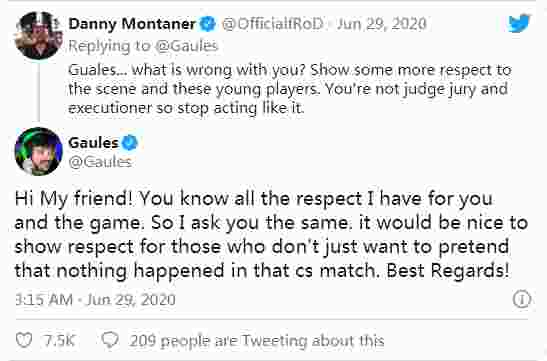Click the thread line connecting tweets

click(39, 91)
